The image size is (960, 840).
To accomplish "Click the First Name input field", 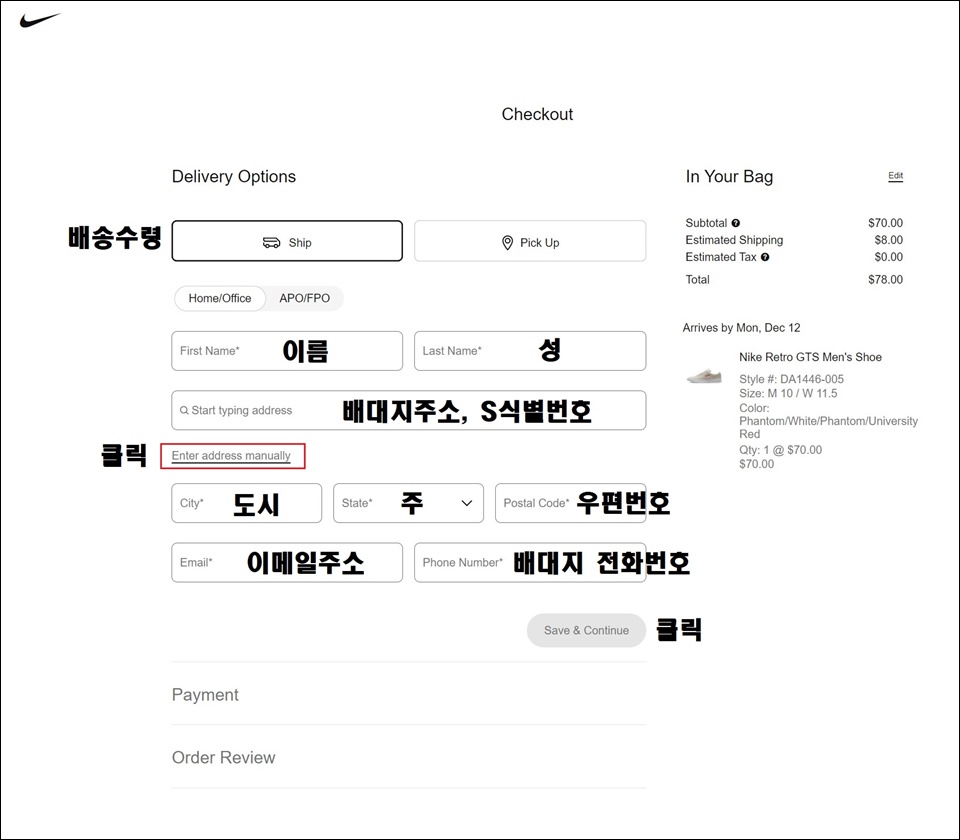I will pyautogui.click(x=287, y=351).
